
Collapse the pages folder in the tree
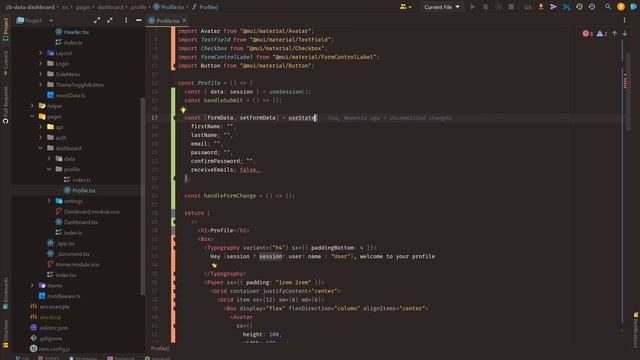pyautogui.click(x=32, y=116)
